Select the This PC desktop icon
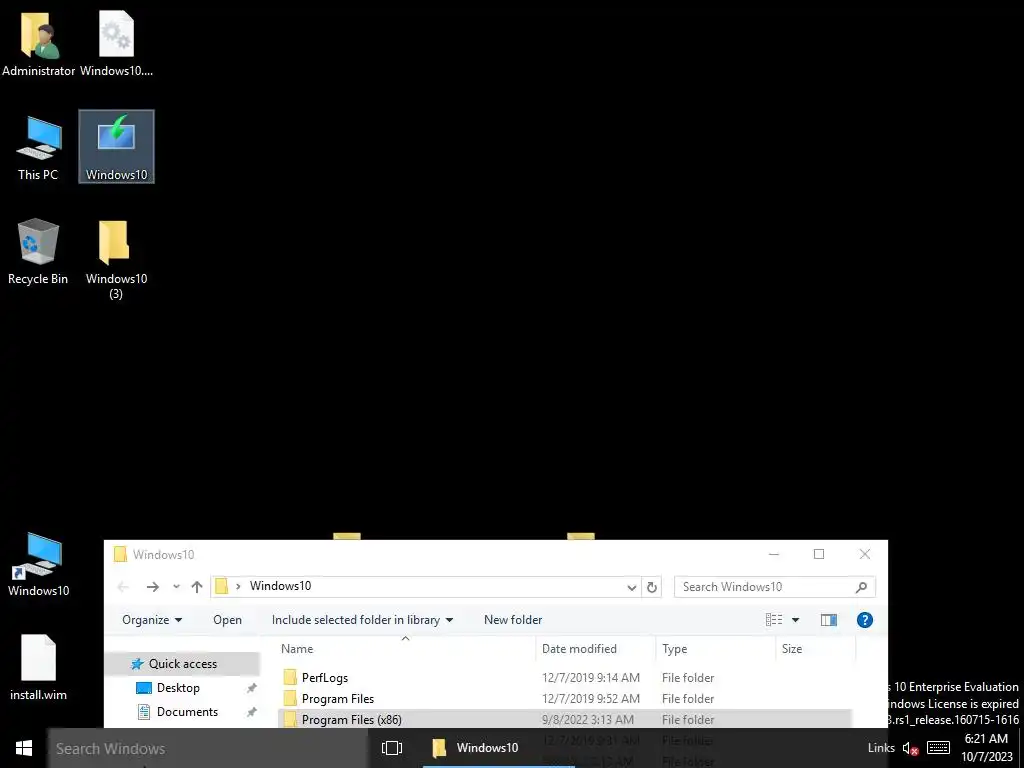 click(39, 148)
